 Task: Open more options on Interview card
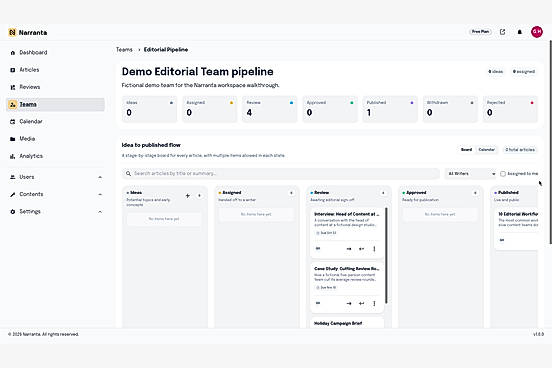[x=374, y=249]
